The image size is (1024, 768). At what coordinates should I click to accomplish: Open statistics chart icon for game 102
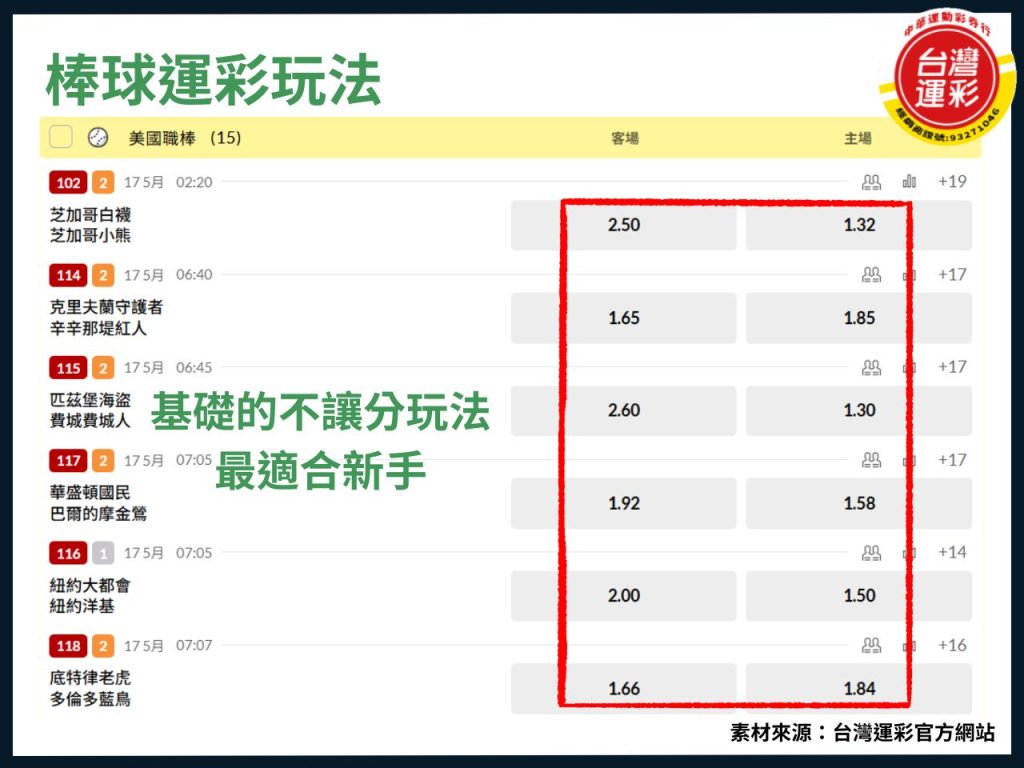[909, 181]
